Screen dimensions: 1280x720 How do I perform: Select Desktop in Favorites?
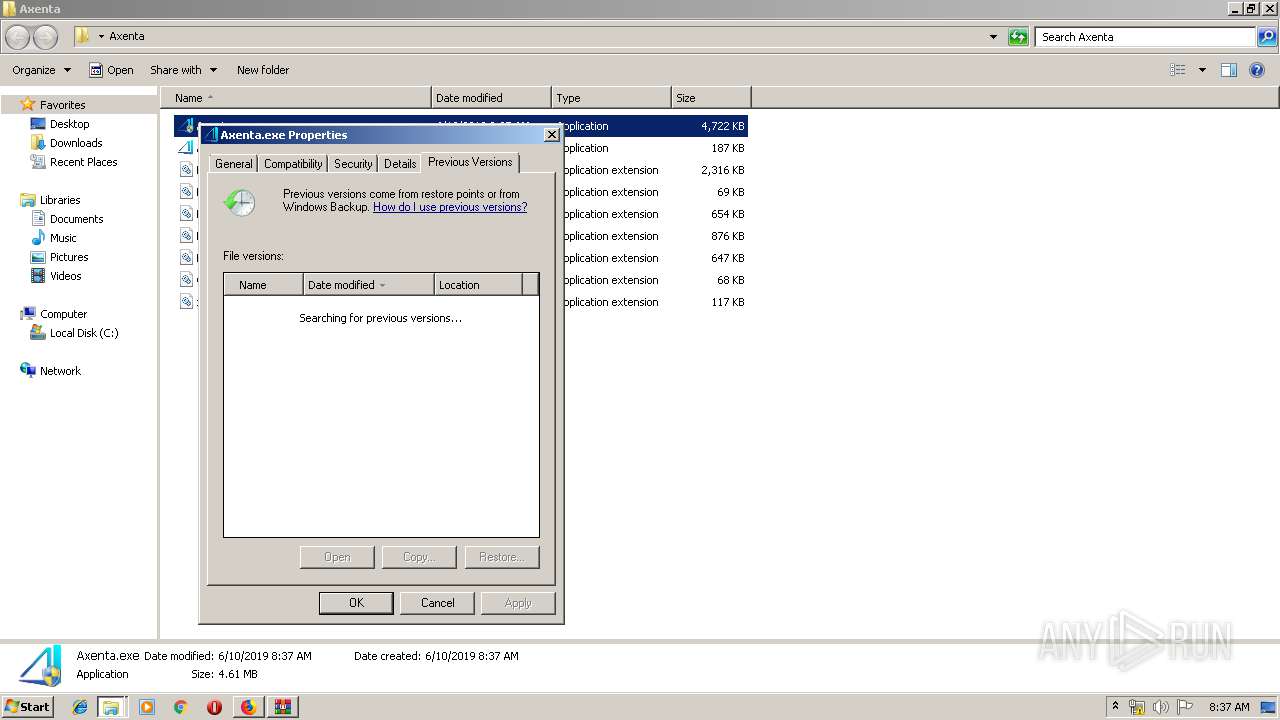click(69, 124)
